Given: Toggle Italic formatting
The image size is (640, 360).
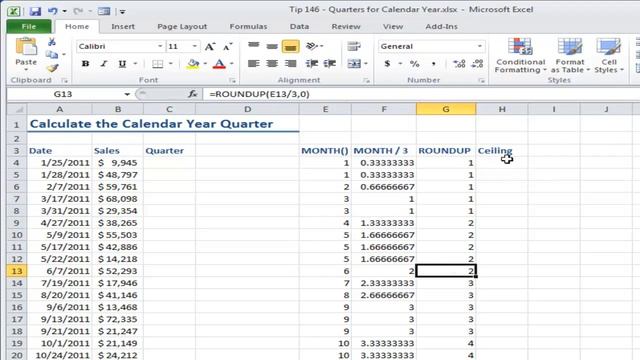Looking at the screenshot, I should (104, 64).
